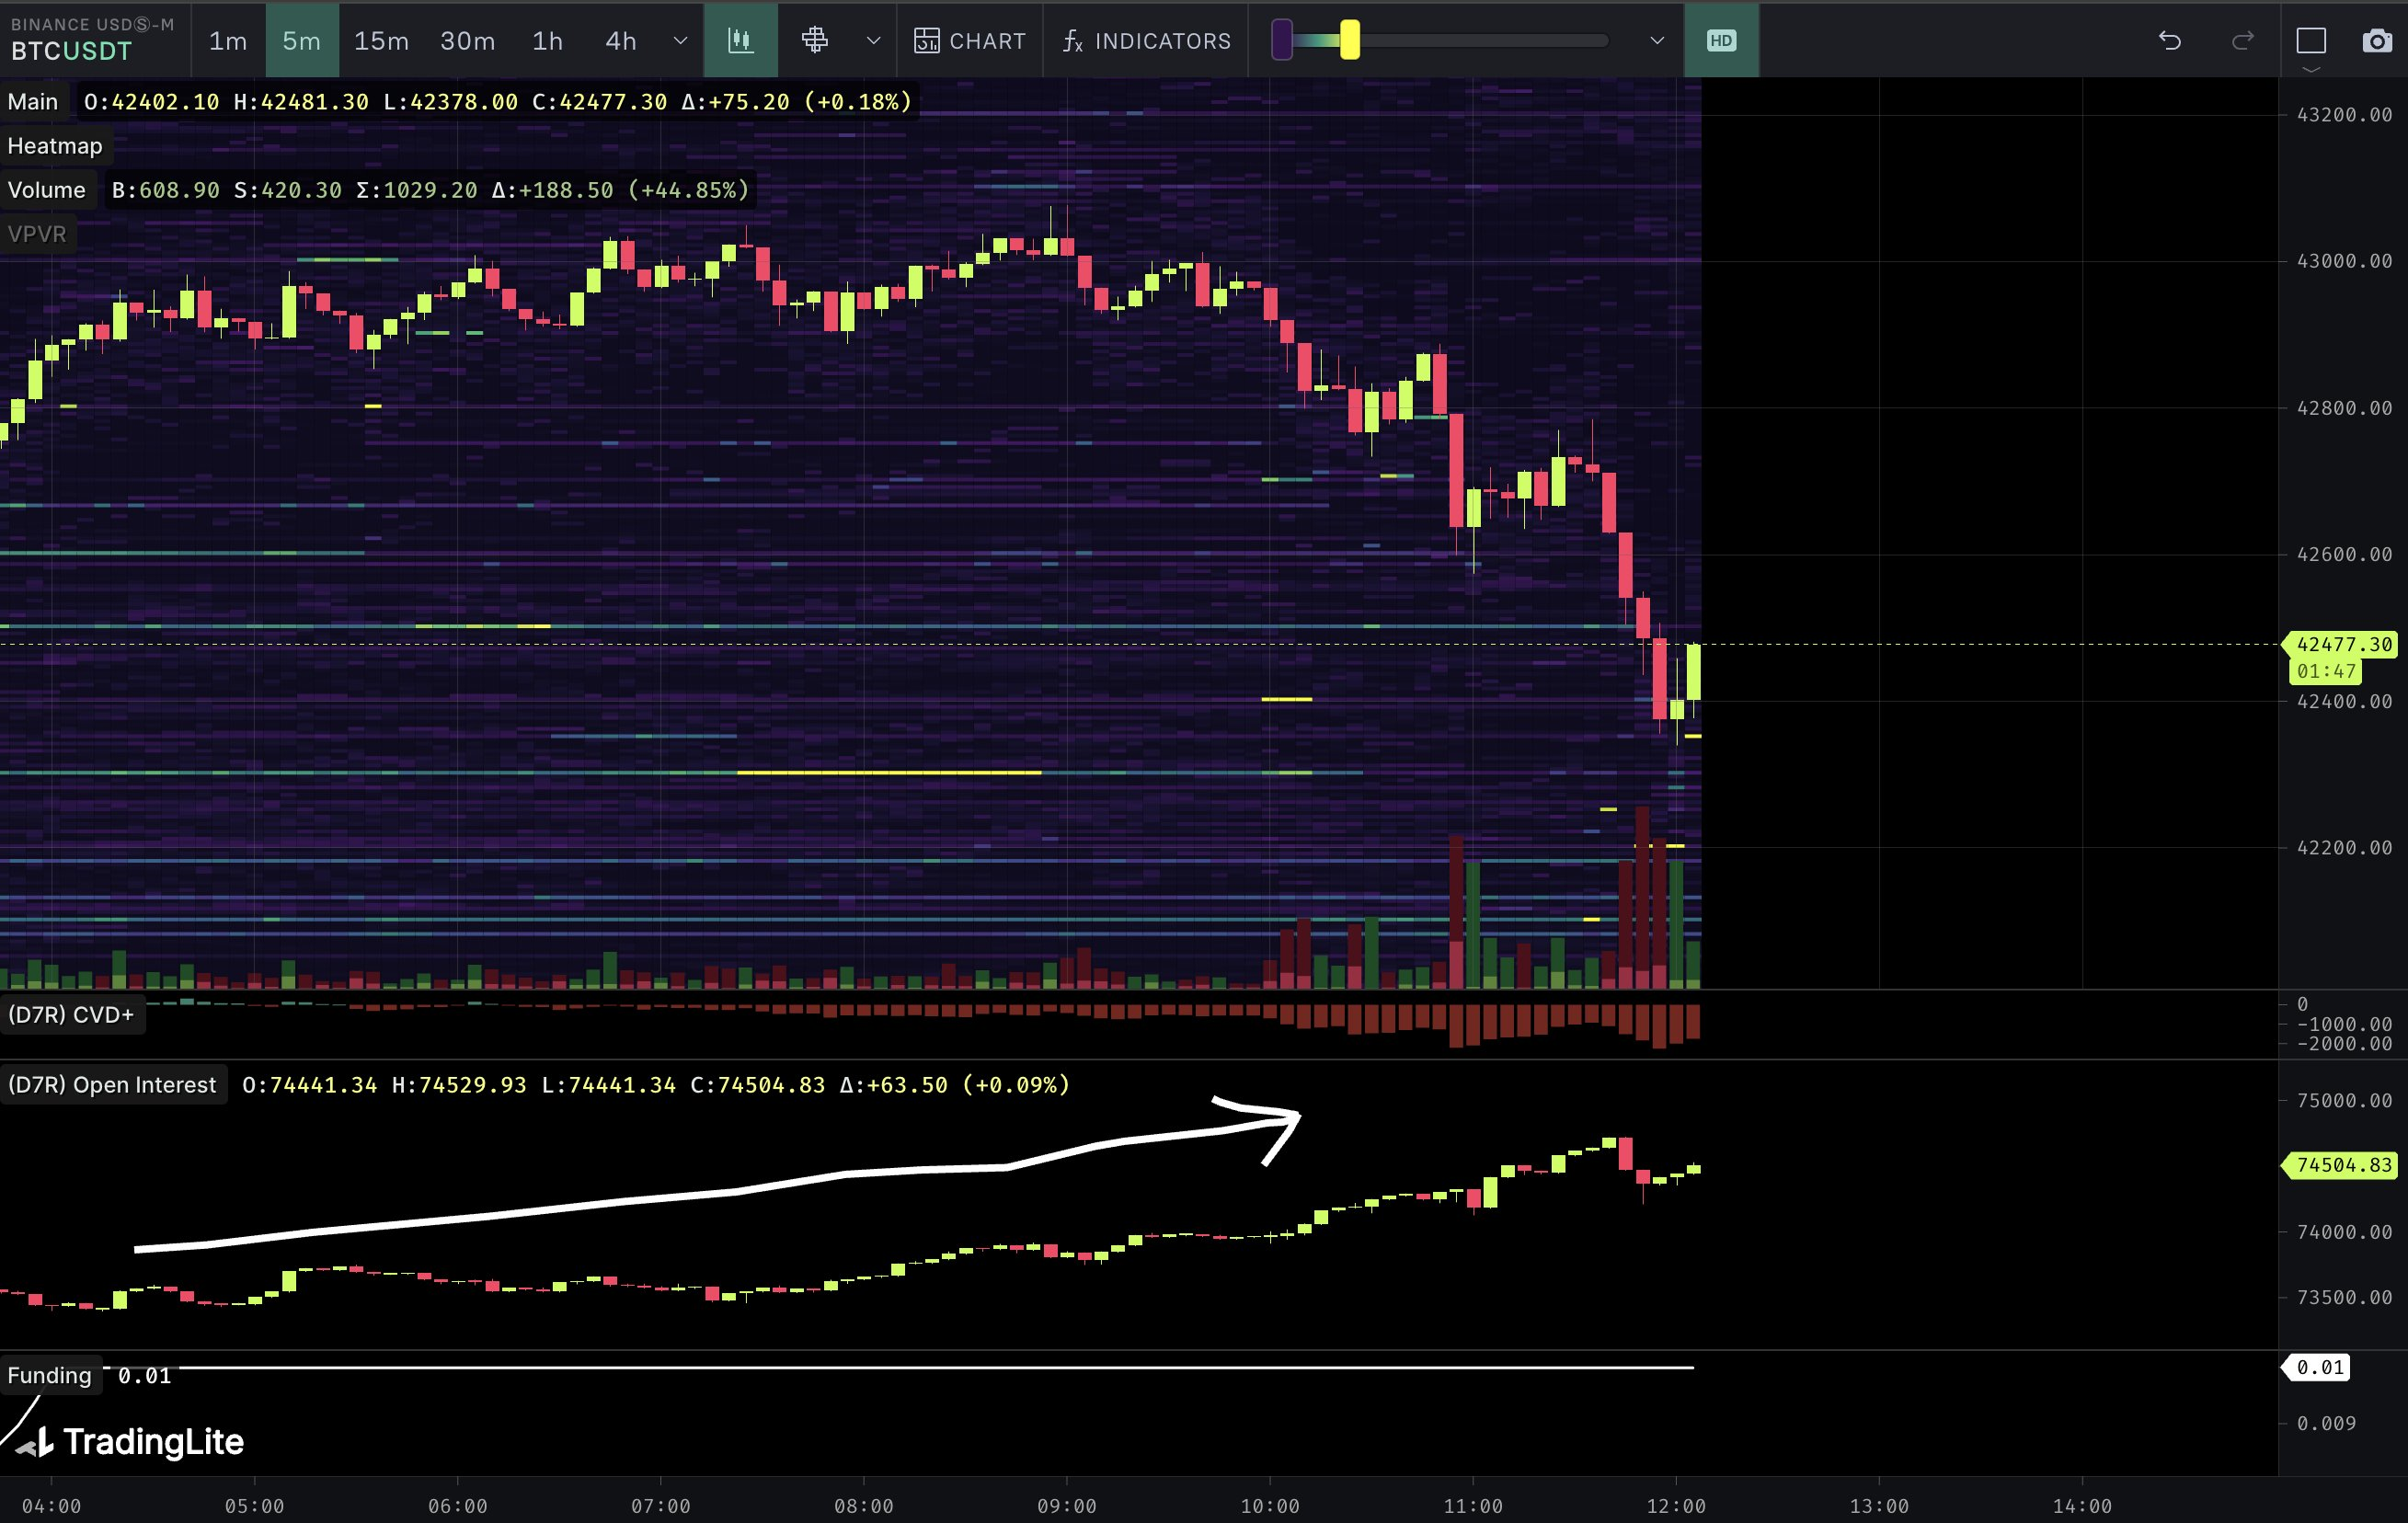Viewport: 2408px width, 1523px height.
Task: Expand more timeframes dropdown after 4h
Action: point(680,41)
